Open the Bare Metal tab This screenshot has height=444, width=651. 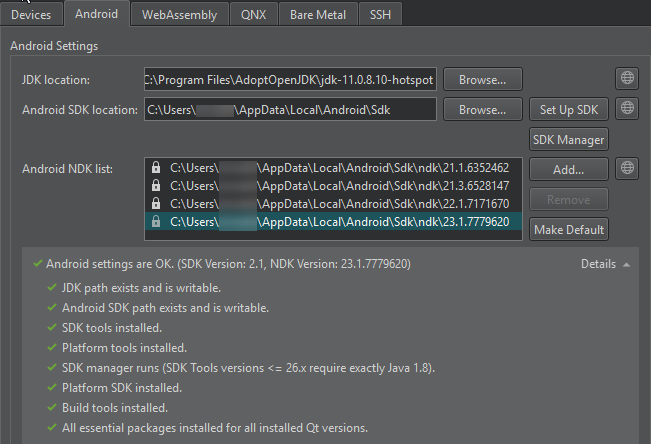point(317,14)
